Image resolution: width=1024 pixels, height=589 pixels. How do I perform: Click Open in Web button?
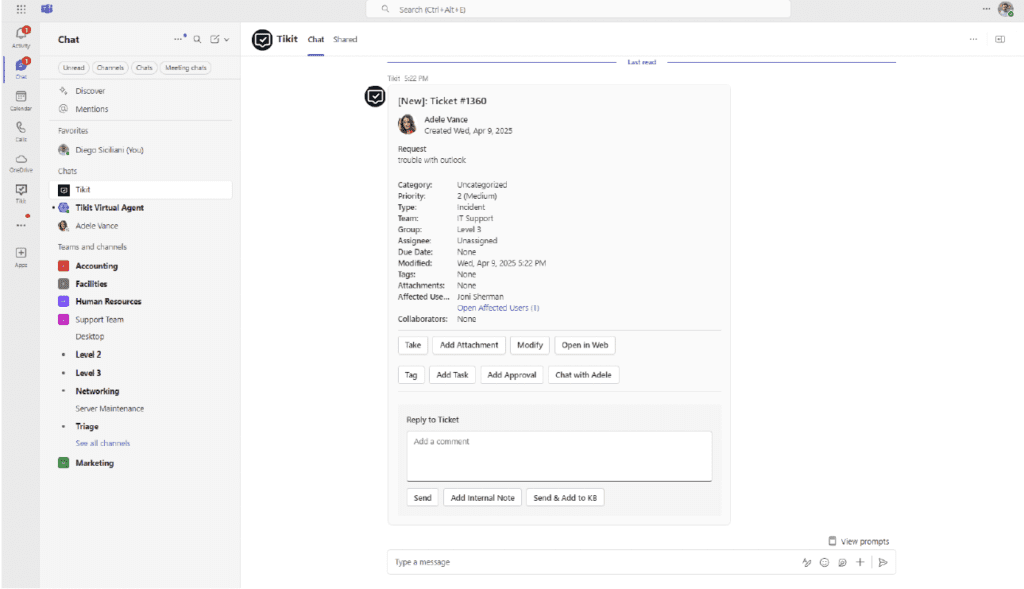pos(584,345)
